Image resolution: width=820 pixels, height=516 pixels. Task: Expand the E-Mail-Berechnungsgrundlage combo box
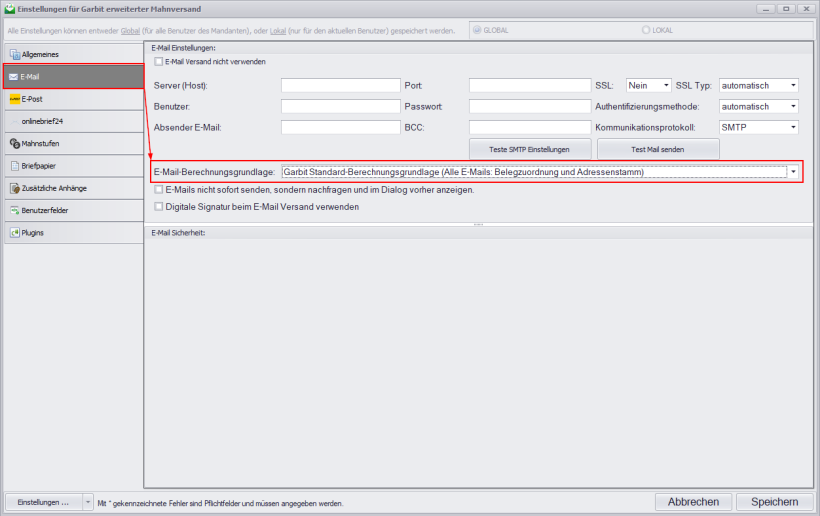pyautogui.click(x=793, y=172)
